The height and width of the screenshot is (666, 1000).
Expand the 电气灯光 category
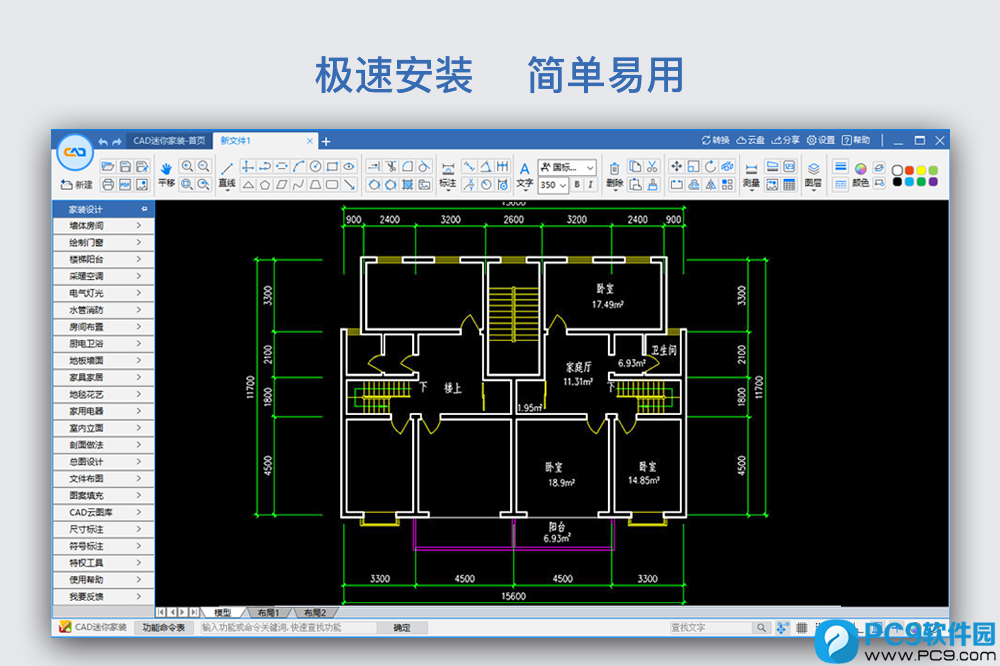pos(103,293)
